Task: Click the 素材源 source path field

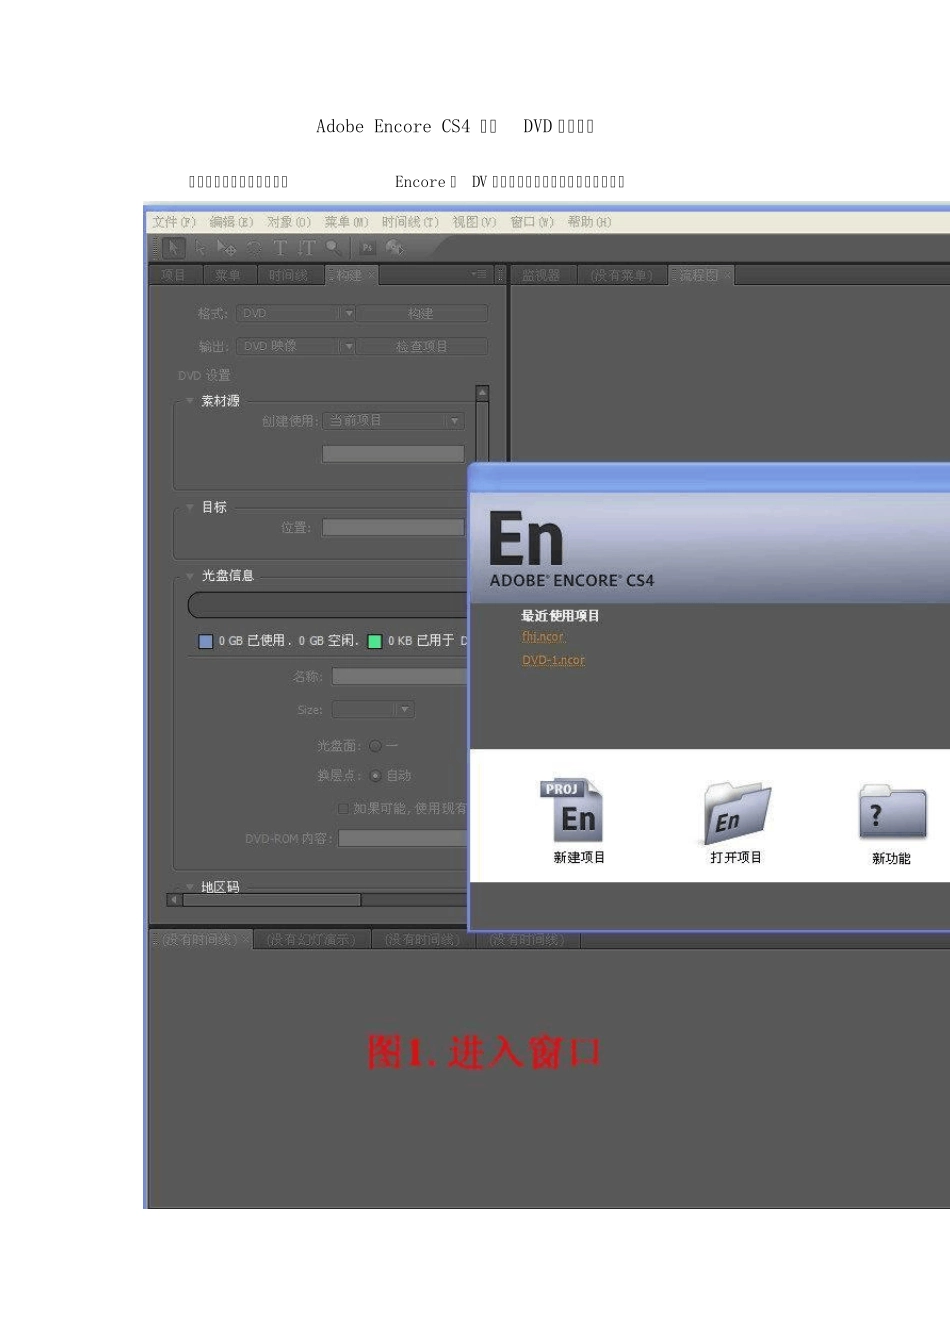Action: click(393, 454)
